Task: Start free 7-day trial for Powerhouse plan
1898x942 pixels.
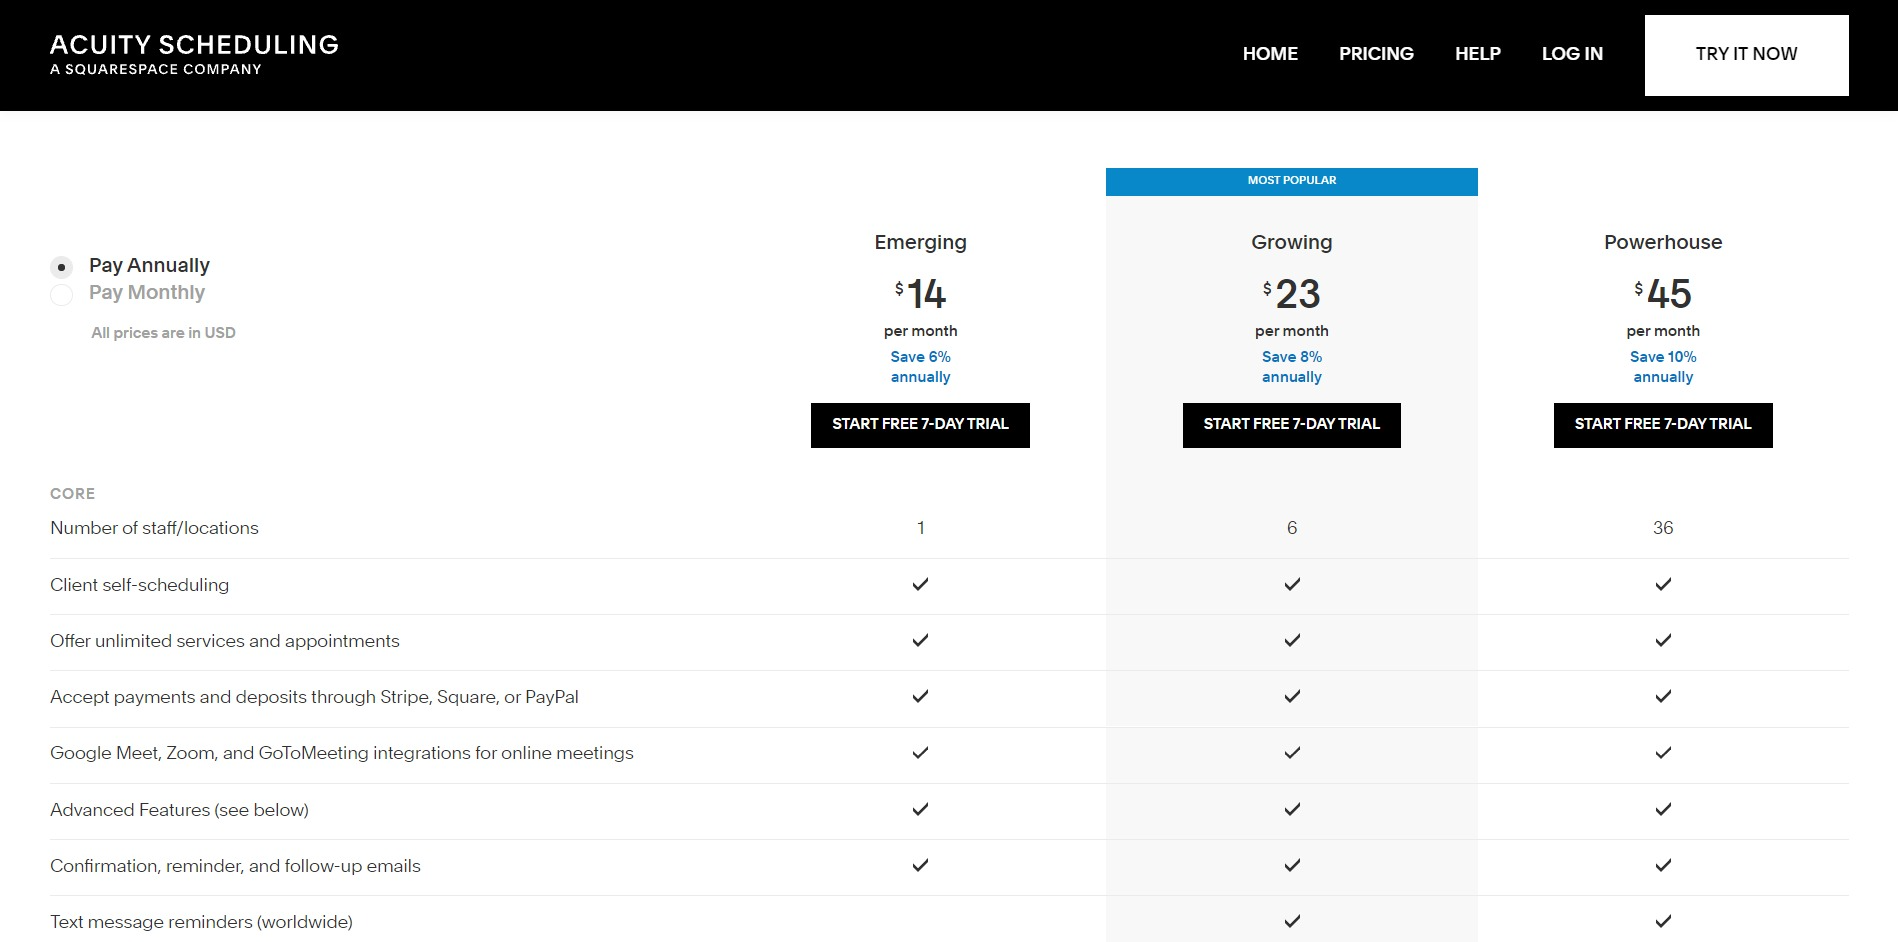Action: pyautogui.click(x=1663, y=425)
